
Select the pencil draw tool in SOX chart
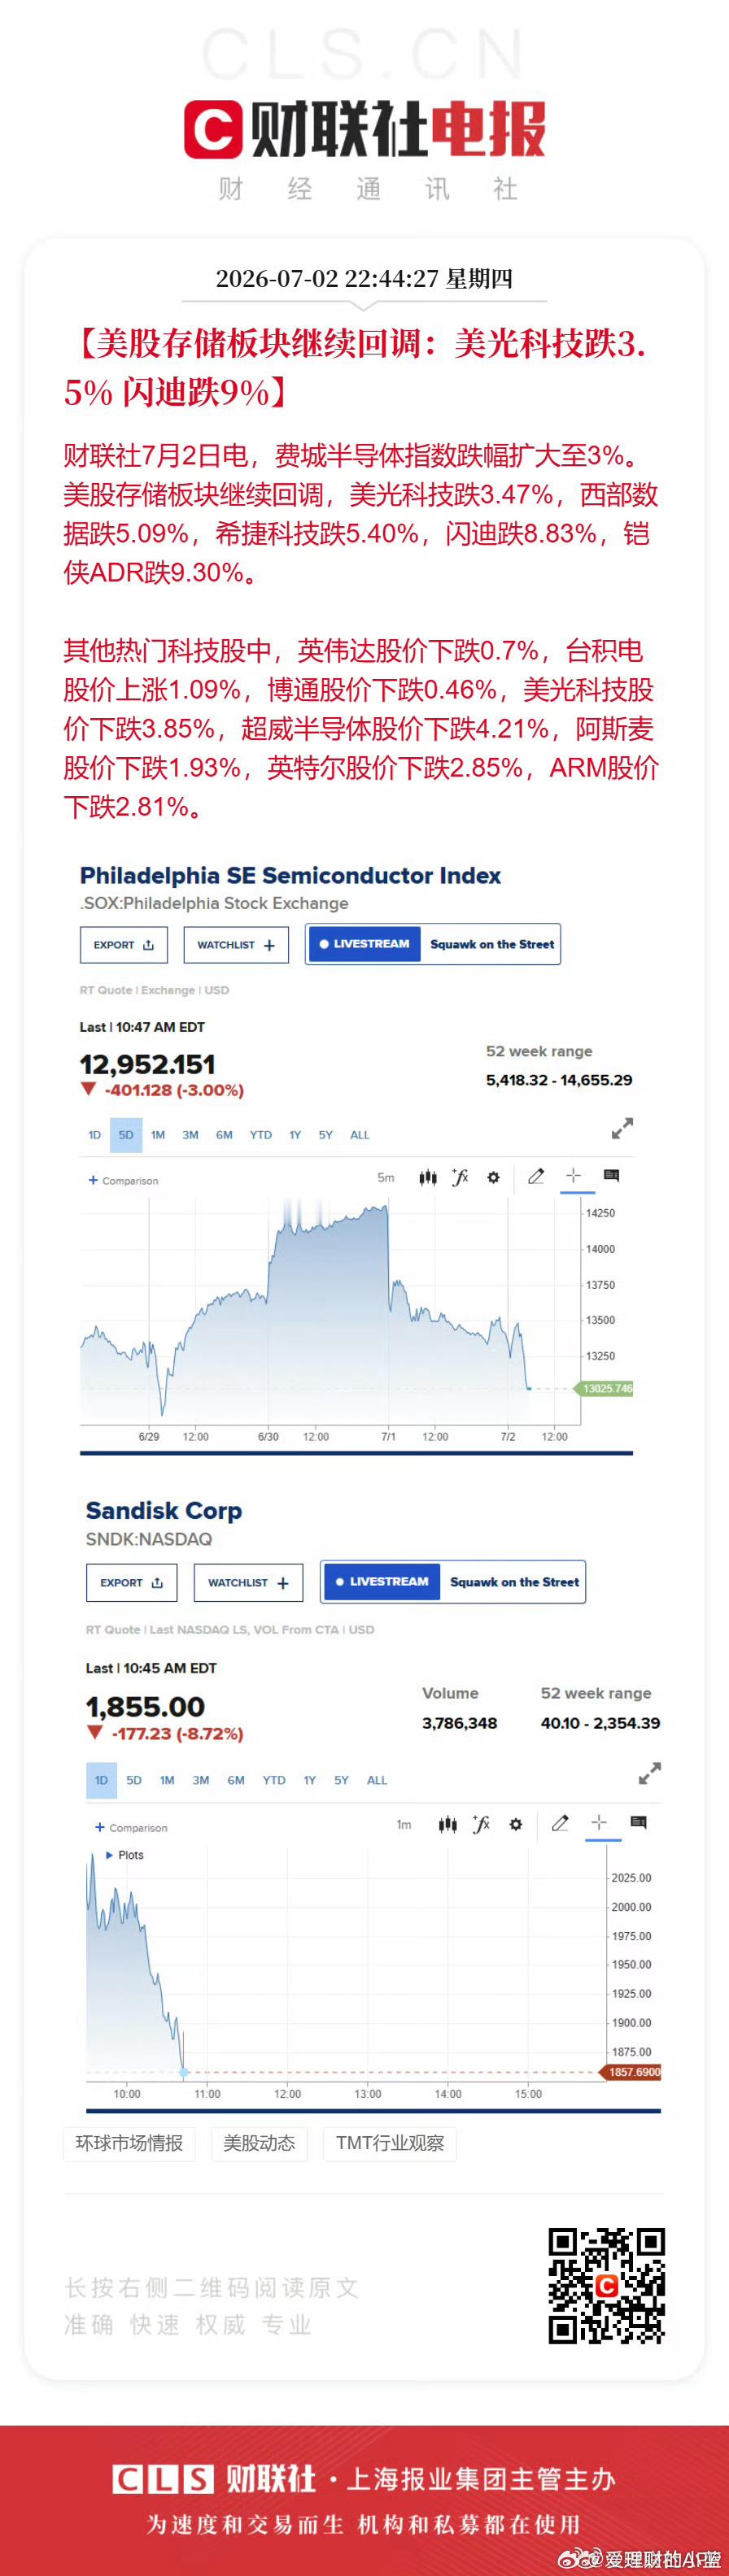click(536, 1176)
